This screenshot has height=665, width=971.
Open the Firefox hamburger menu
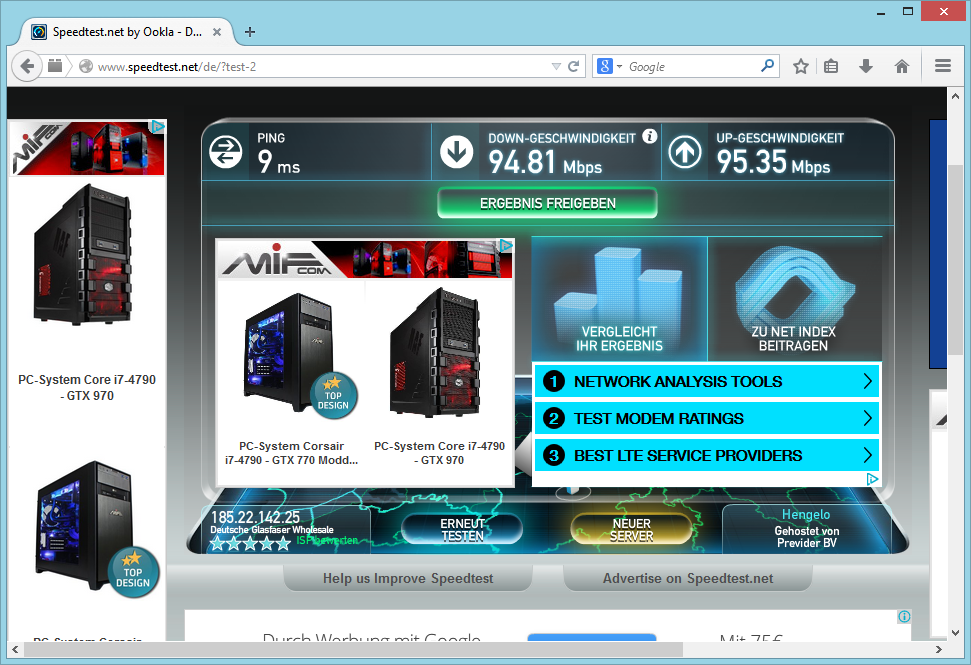click(943, 66)
